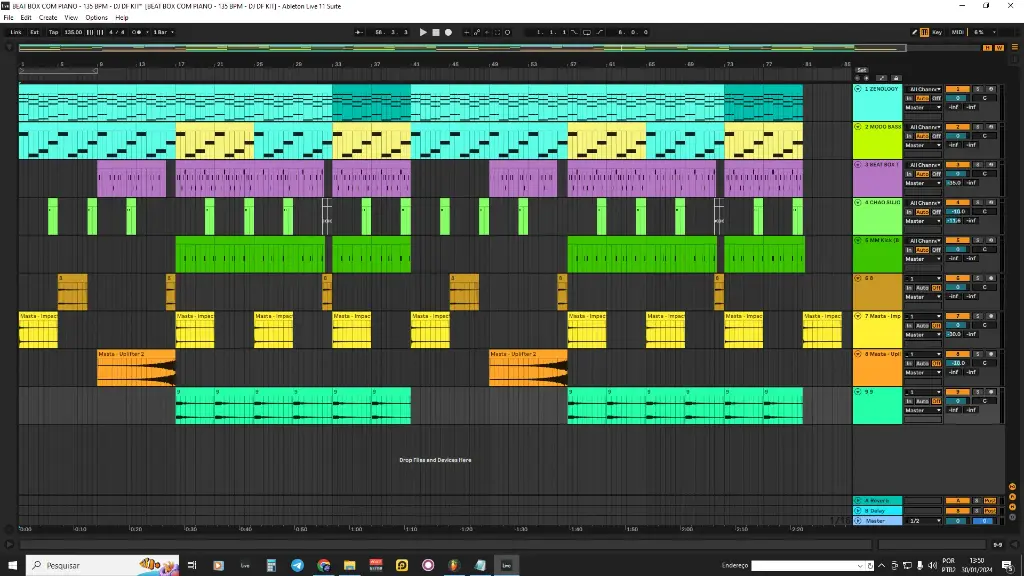Collapse the 1 ZENOLOGY track
Screen dimensions: 1024x576
tap(858, 89)
